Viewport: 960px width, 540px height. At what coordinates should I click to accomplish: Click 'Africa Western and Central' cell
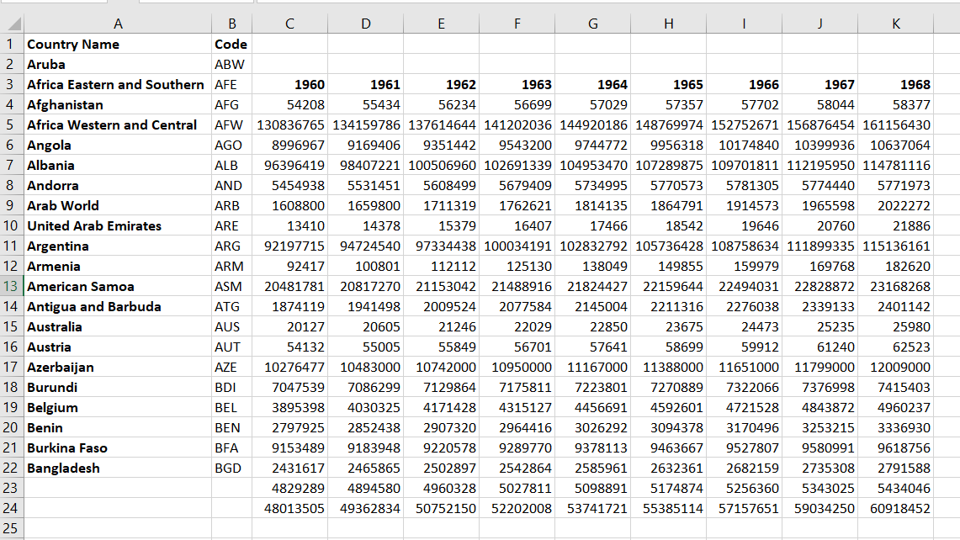pyautogui.click(x=118, y=125)
